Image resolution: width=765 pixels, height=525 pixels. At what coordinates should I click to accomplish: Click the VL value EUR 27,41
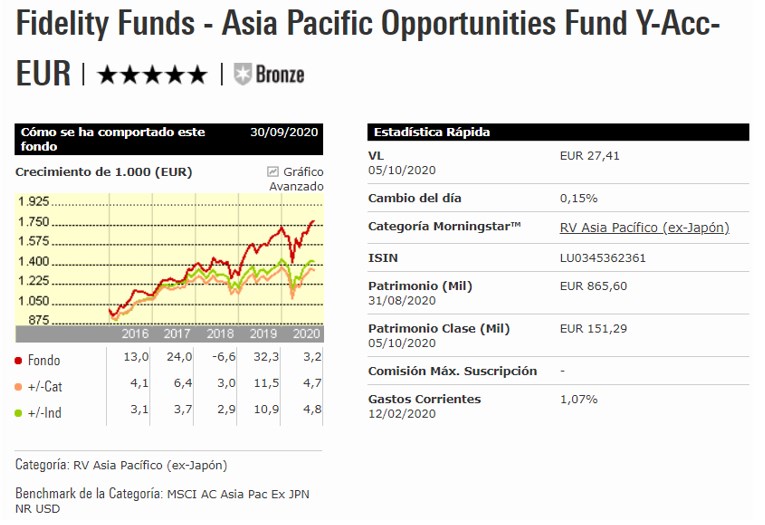pyautogui.click(x=591, y=157)
